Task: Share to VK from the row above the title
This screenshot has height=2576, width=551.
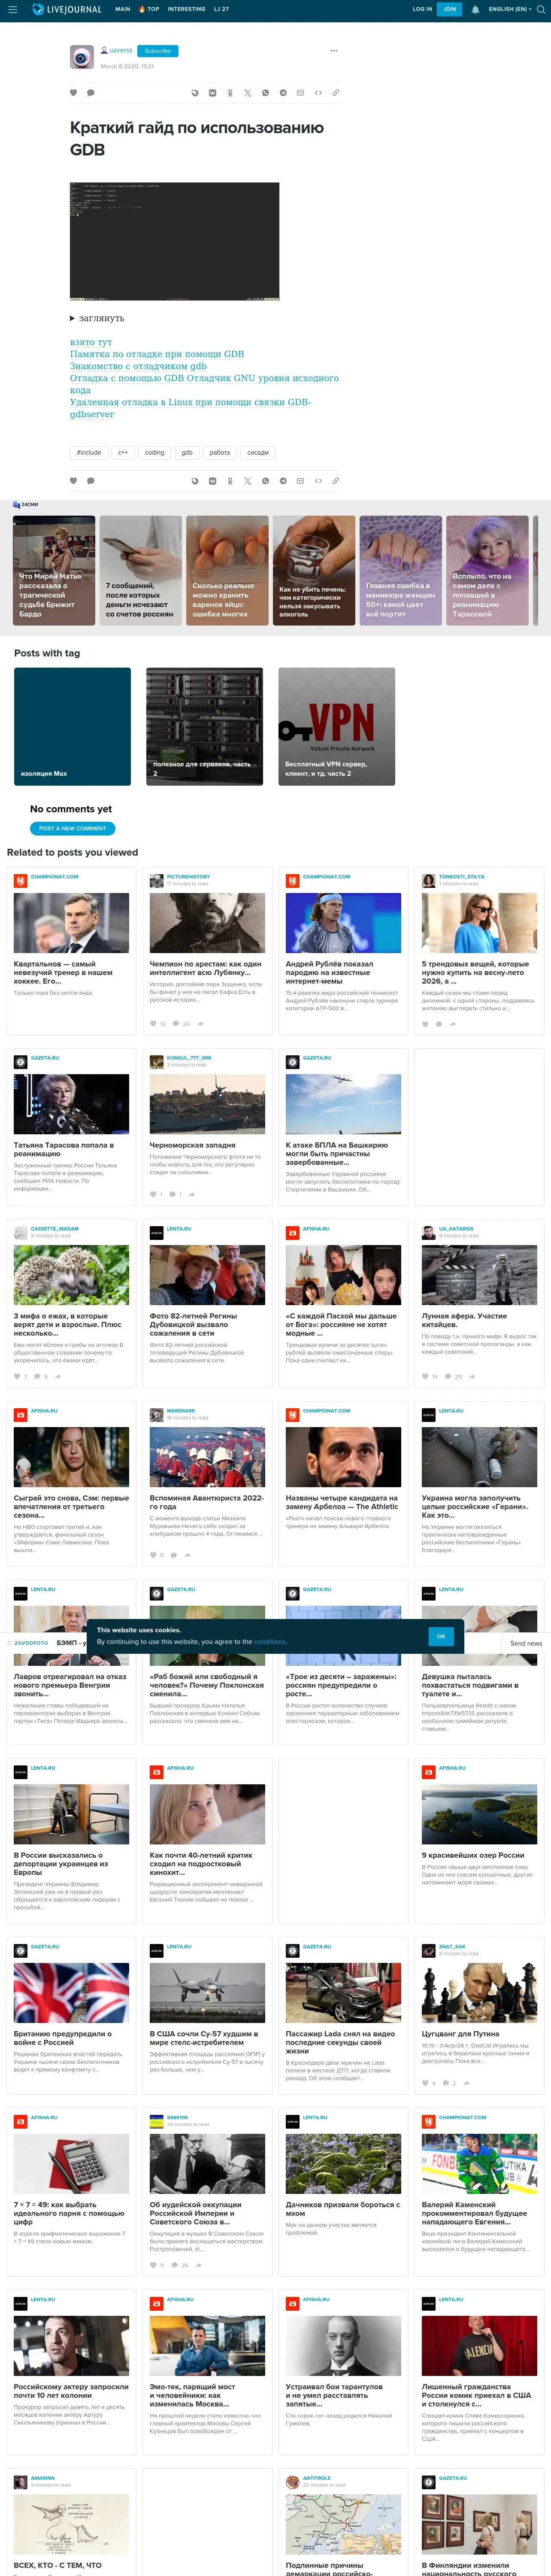Action: 212,93
